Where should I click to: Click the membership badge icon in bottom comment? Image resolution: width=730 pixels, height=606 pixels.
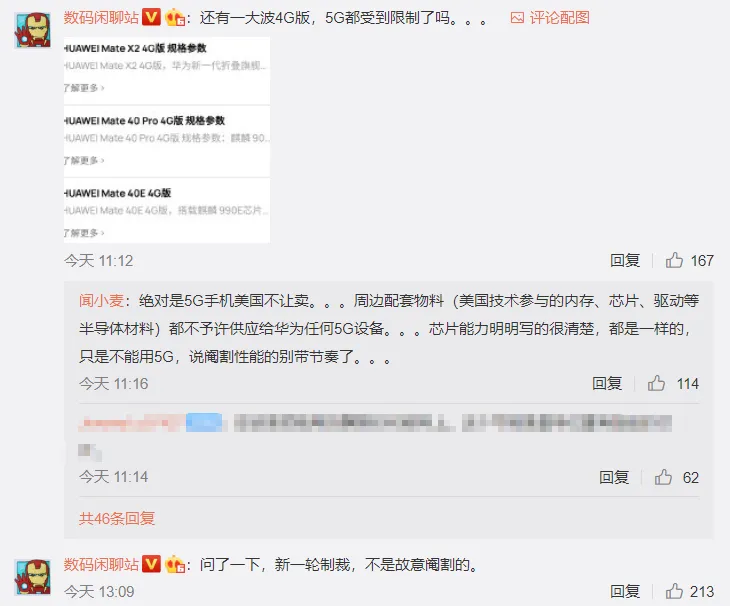pyautogui.click(x=175, y=565)
